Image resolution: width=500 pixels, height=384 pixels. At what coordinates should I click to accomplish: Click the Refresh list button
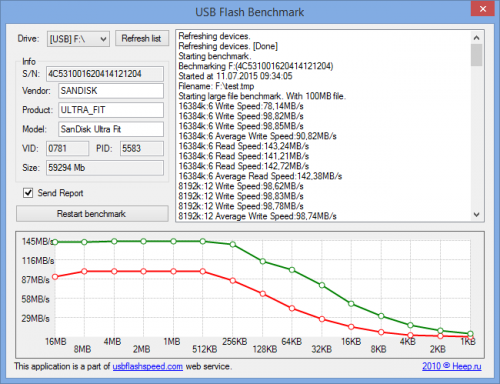(142, 39)
